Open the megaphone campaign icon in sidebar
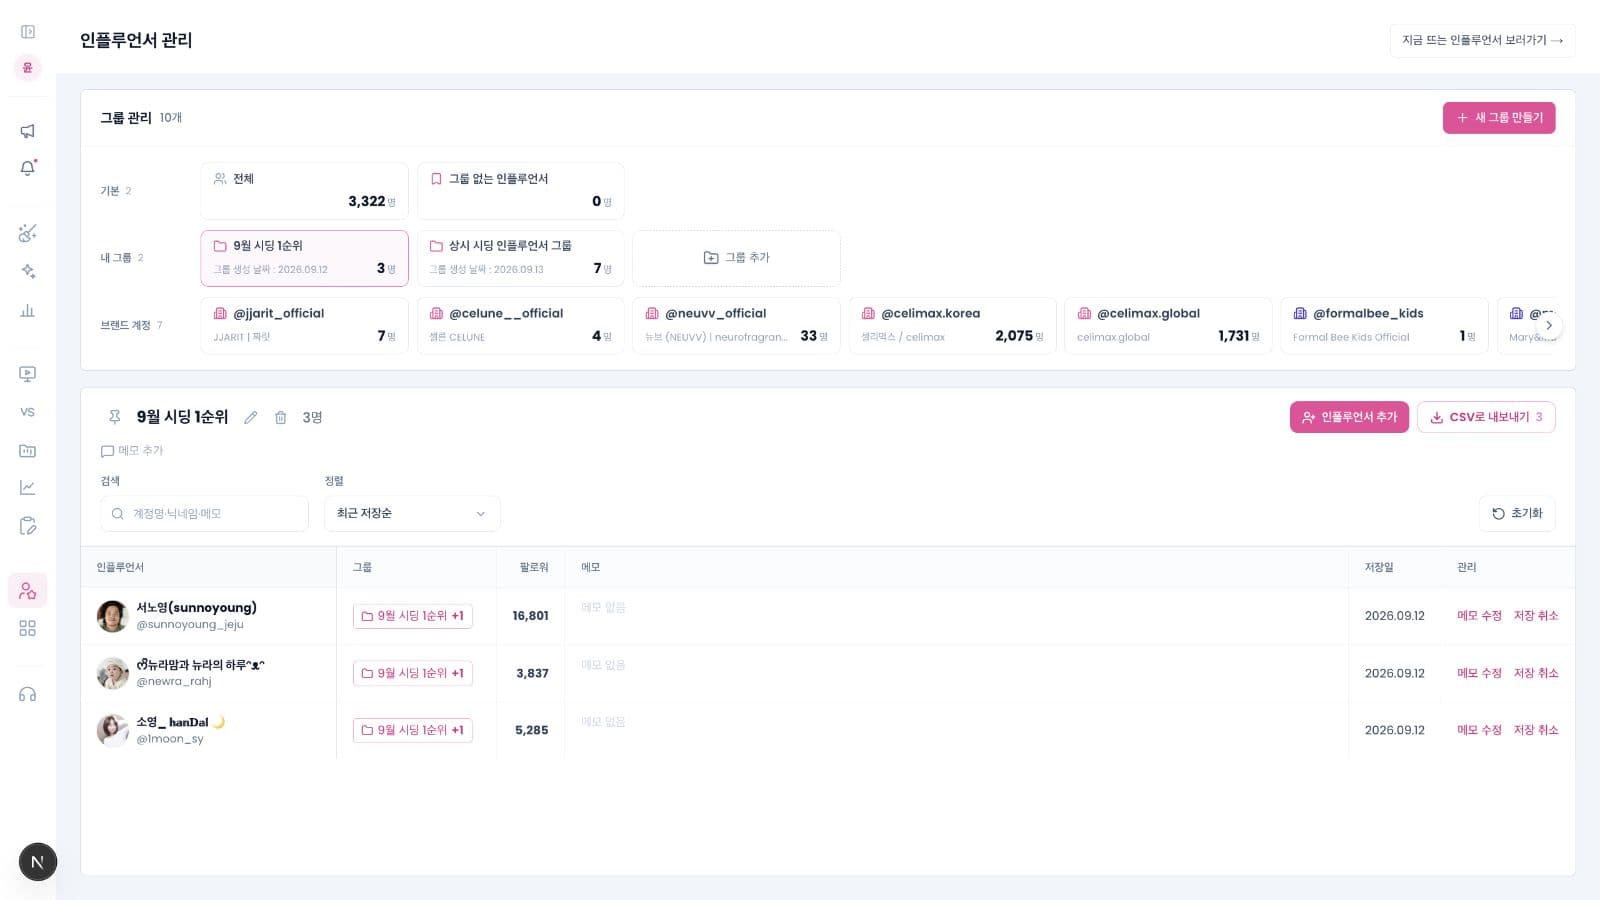 (x=28, y=131)
